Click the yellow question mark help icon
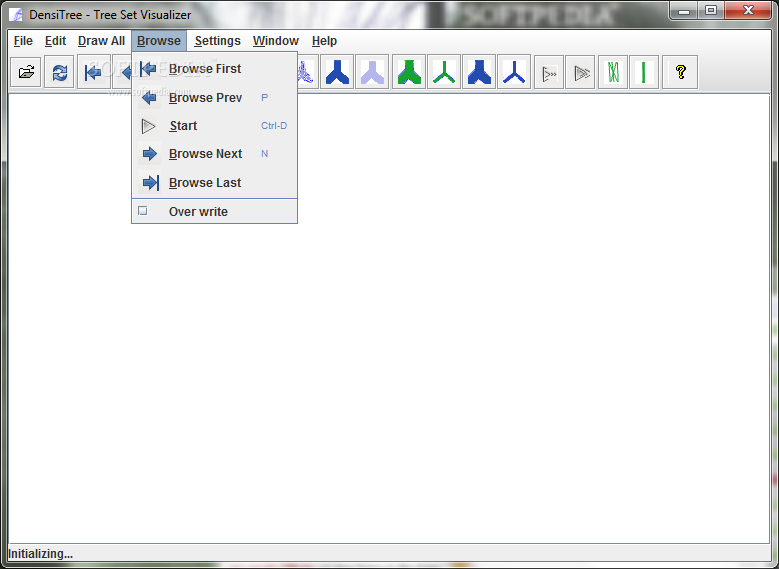779x569 pixels. [680, 73]
